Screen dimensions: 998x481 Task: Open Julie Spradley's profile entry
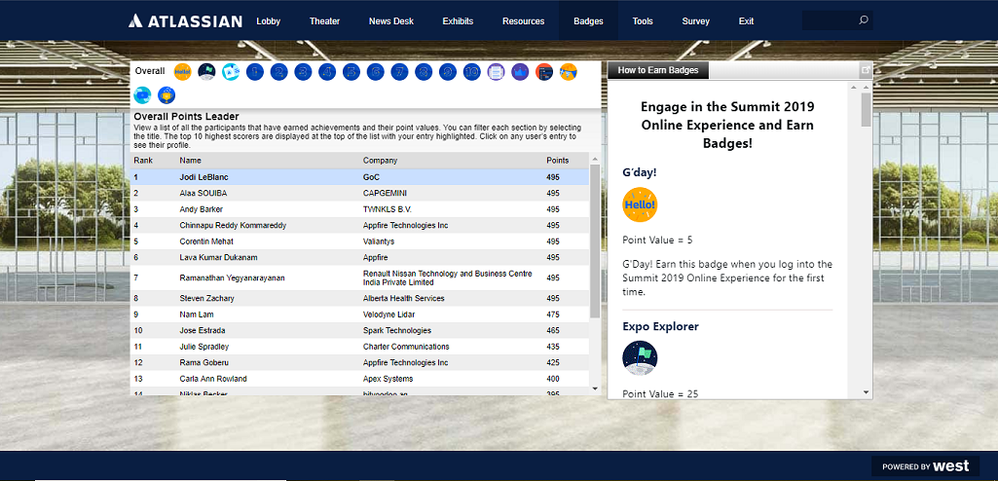360,347
